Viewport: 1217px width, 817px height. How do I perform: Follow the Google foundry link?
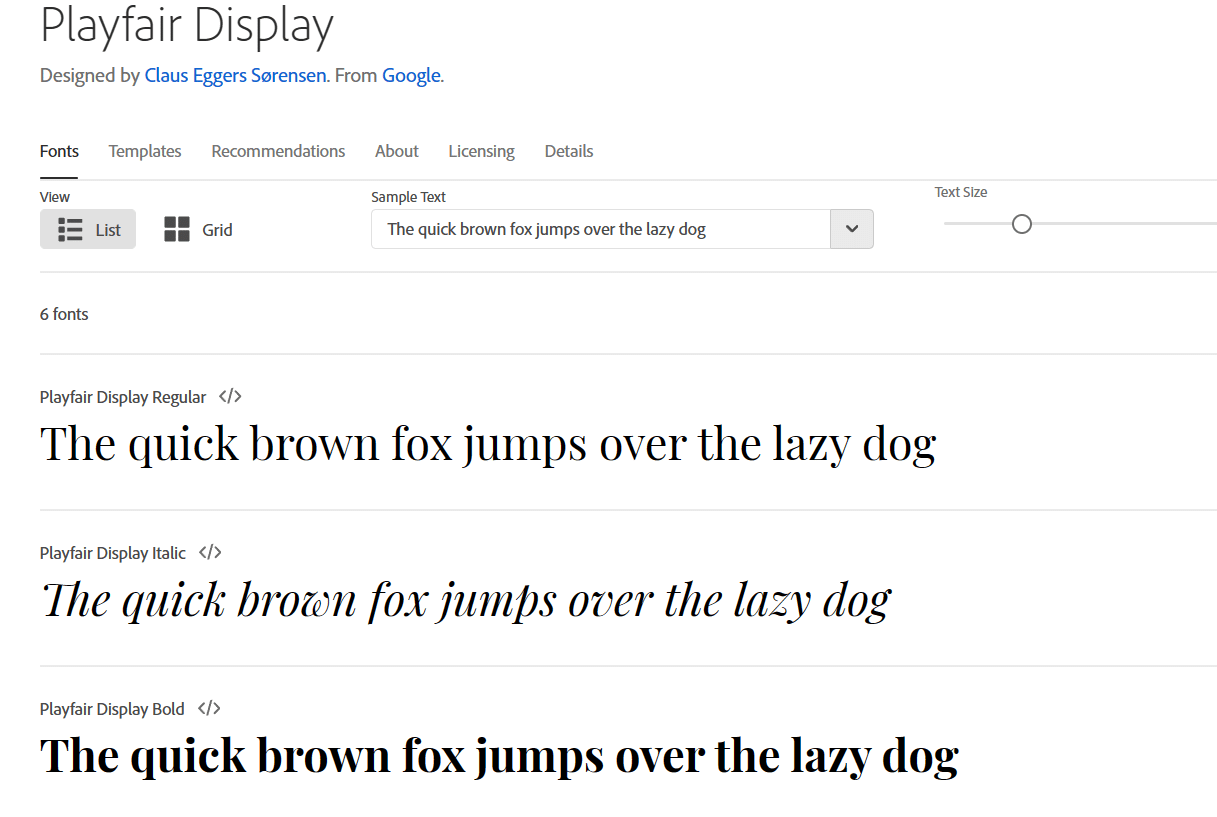(411, 76)
